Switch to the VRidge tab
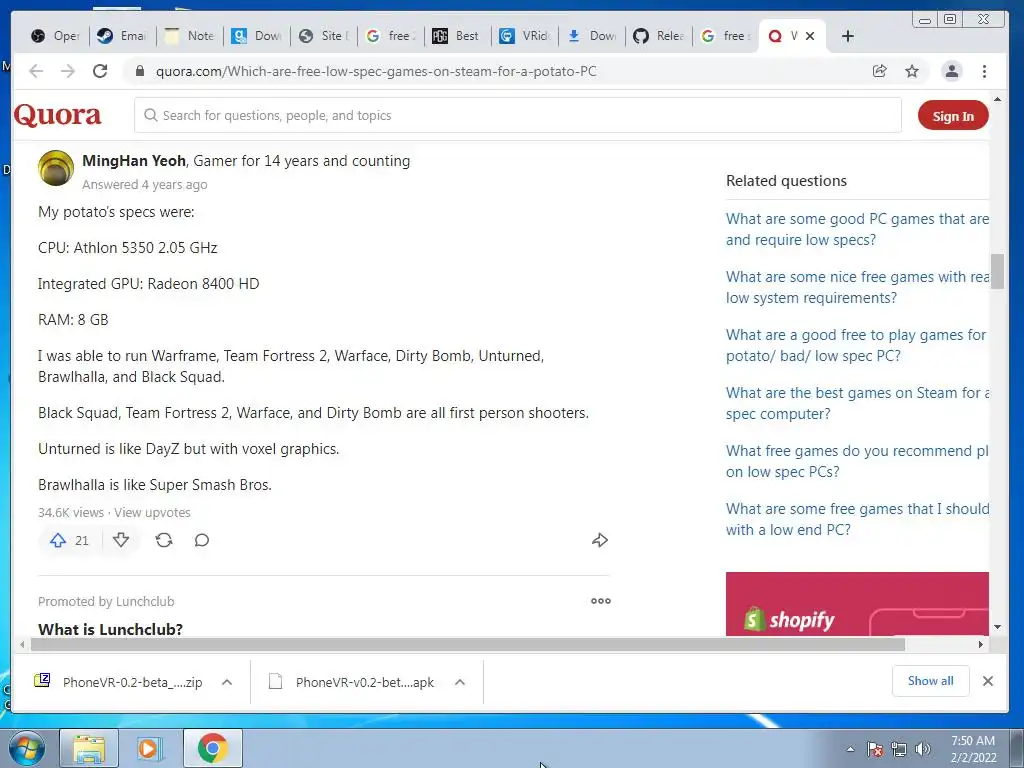 pos(524,36)
